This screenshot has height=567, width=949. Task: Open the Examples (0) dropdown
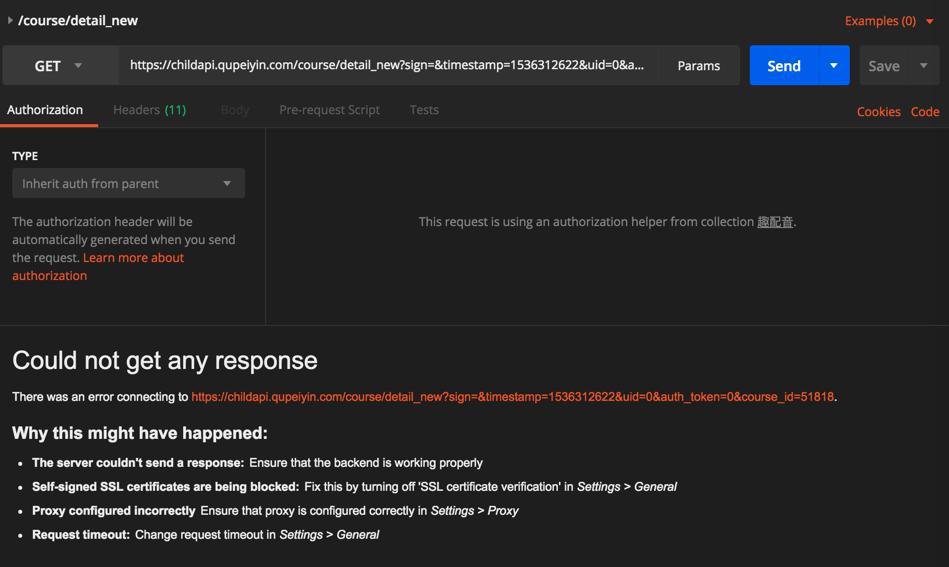pos(888,20)
